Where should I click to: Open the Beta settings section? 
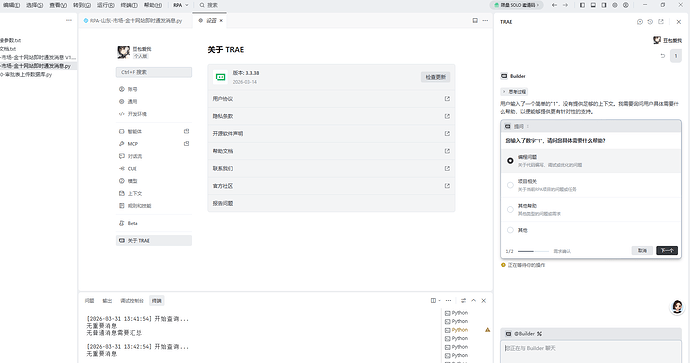click(154, 223)
